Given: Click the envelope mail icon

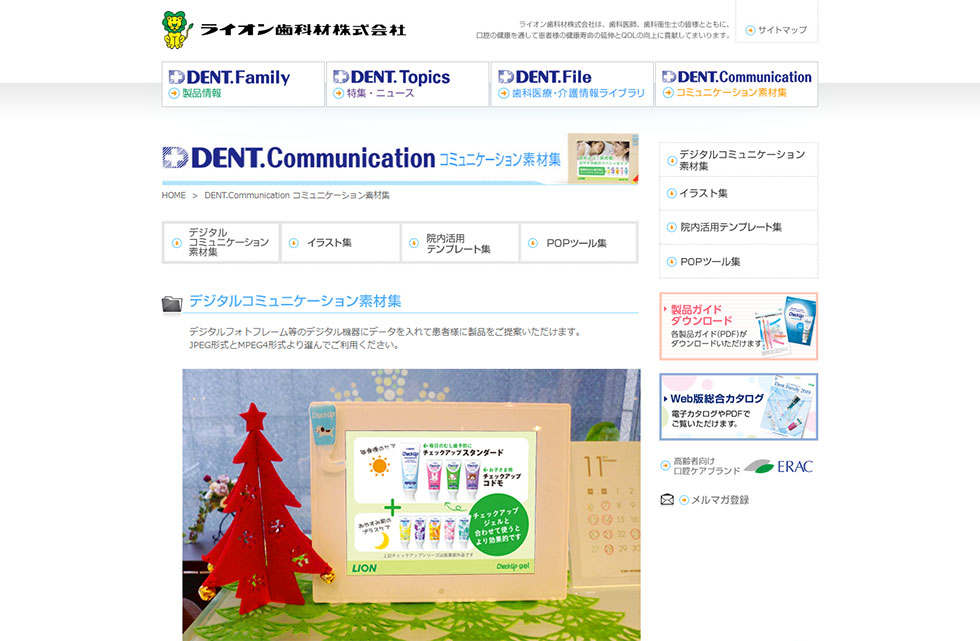Looking at the screenshot, I should coord(667,500).
